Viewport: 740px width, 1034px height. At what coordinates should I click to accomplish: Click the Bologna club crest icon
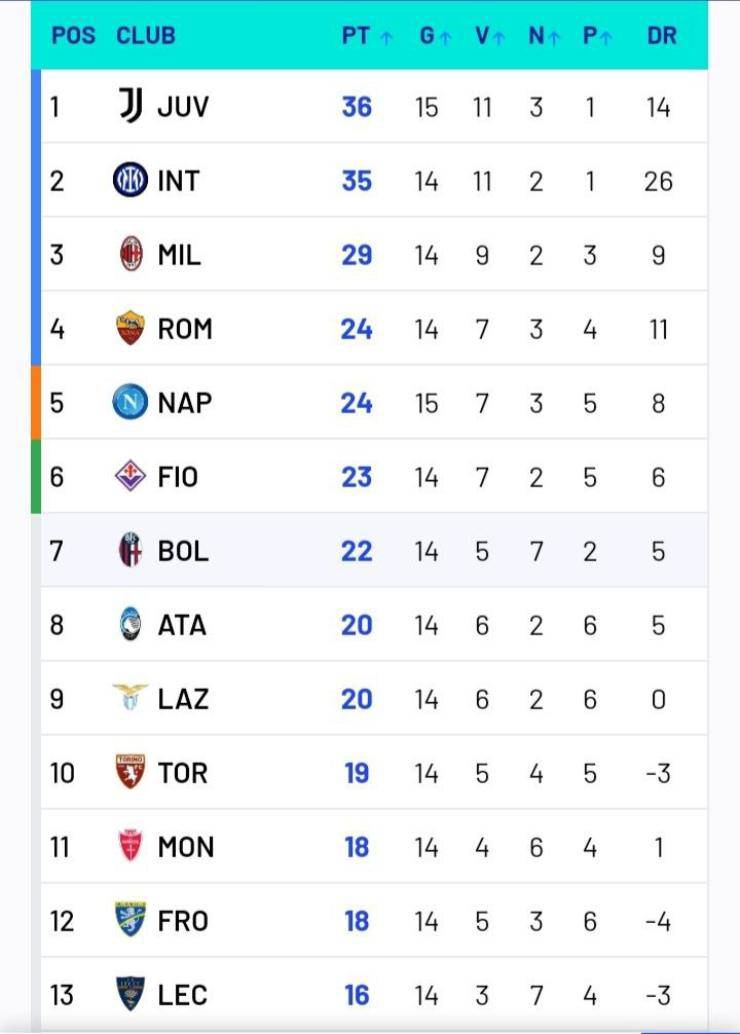pos(130,551)
